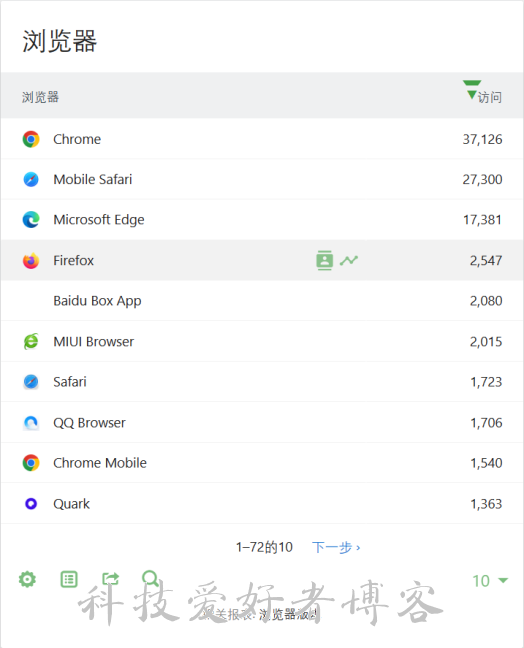Click the Microsoft Edge logo icon

coord(31,219)
